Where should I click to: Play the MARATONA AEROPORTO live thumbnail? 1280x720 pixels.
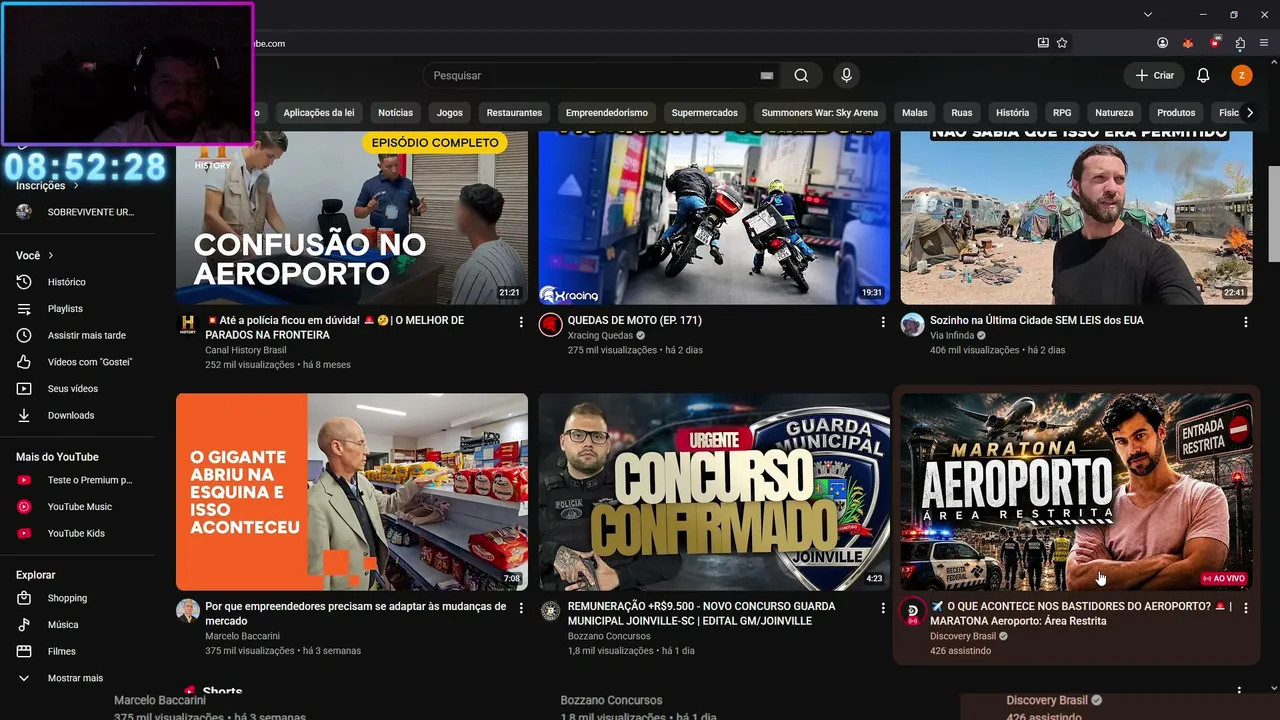(1076, 491)
